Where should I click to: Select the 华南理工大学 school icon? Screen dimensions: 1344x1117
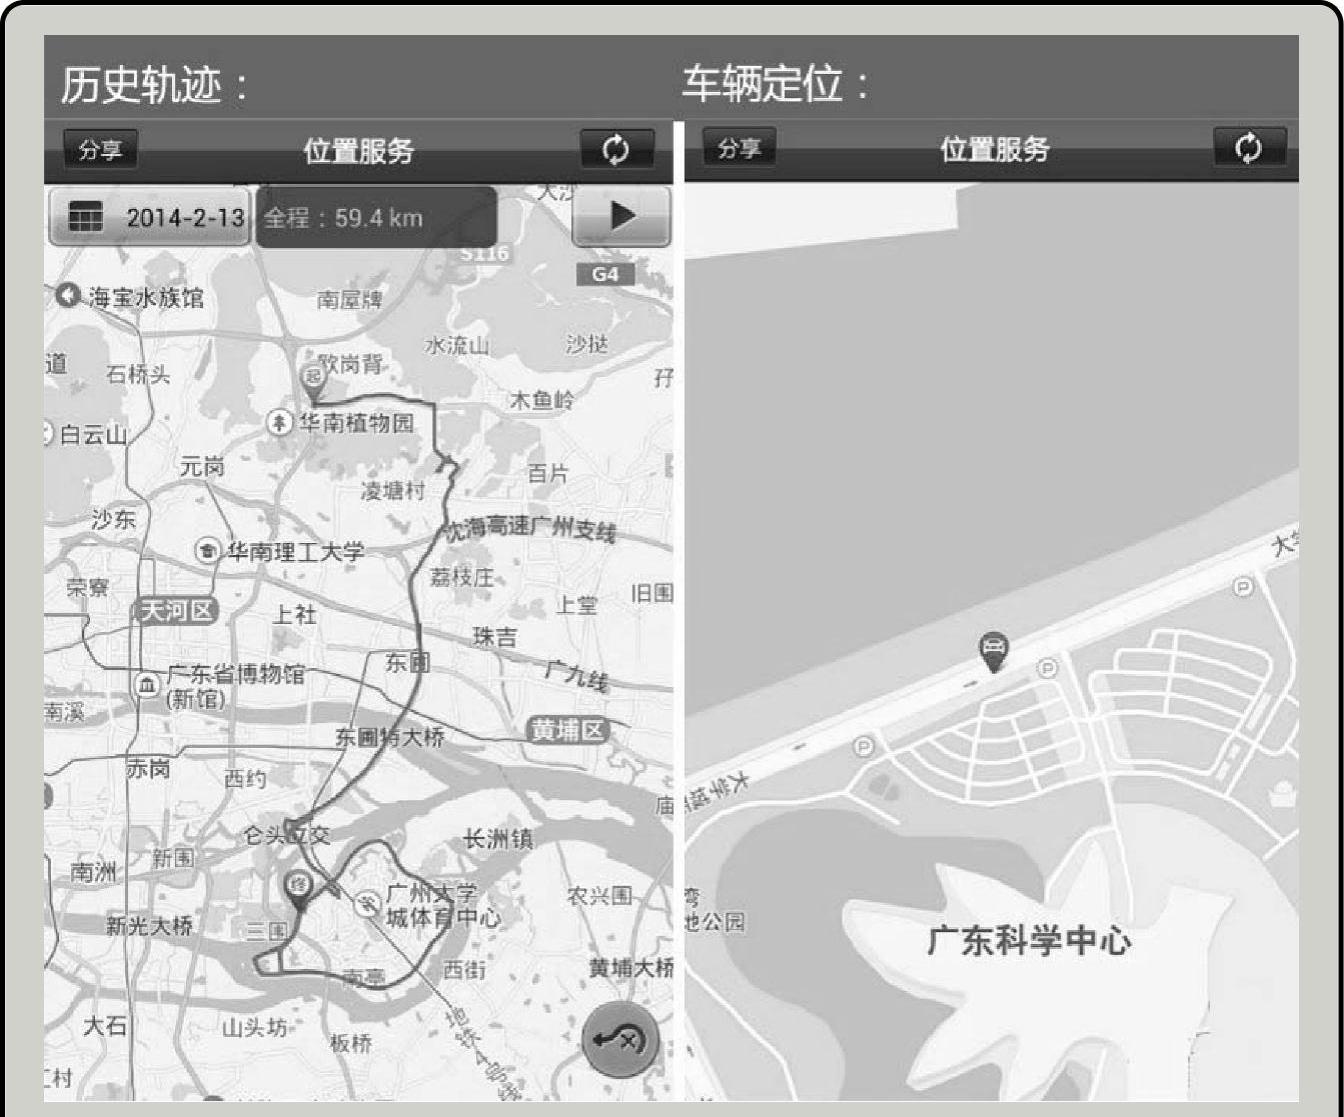click(208, 551)
